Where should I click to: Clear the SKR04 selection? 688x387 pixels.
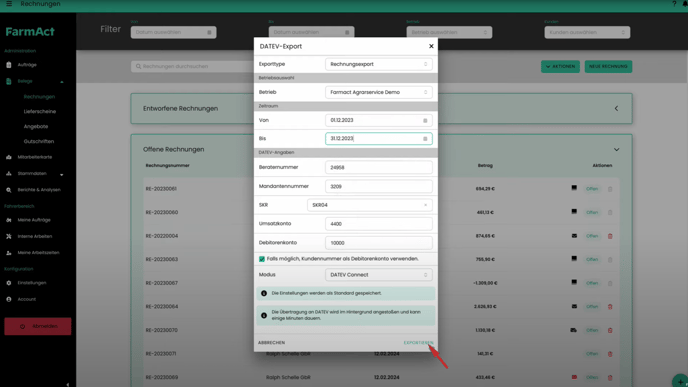click(425, 205)
